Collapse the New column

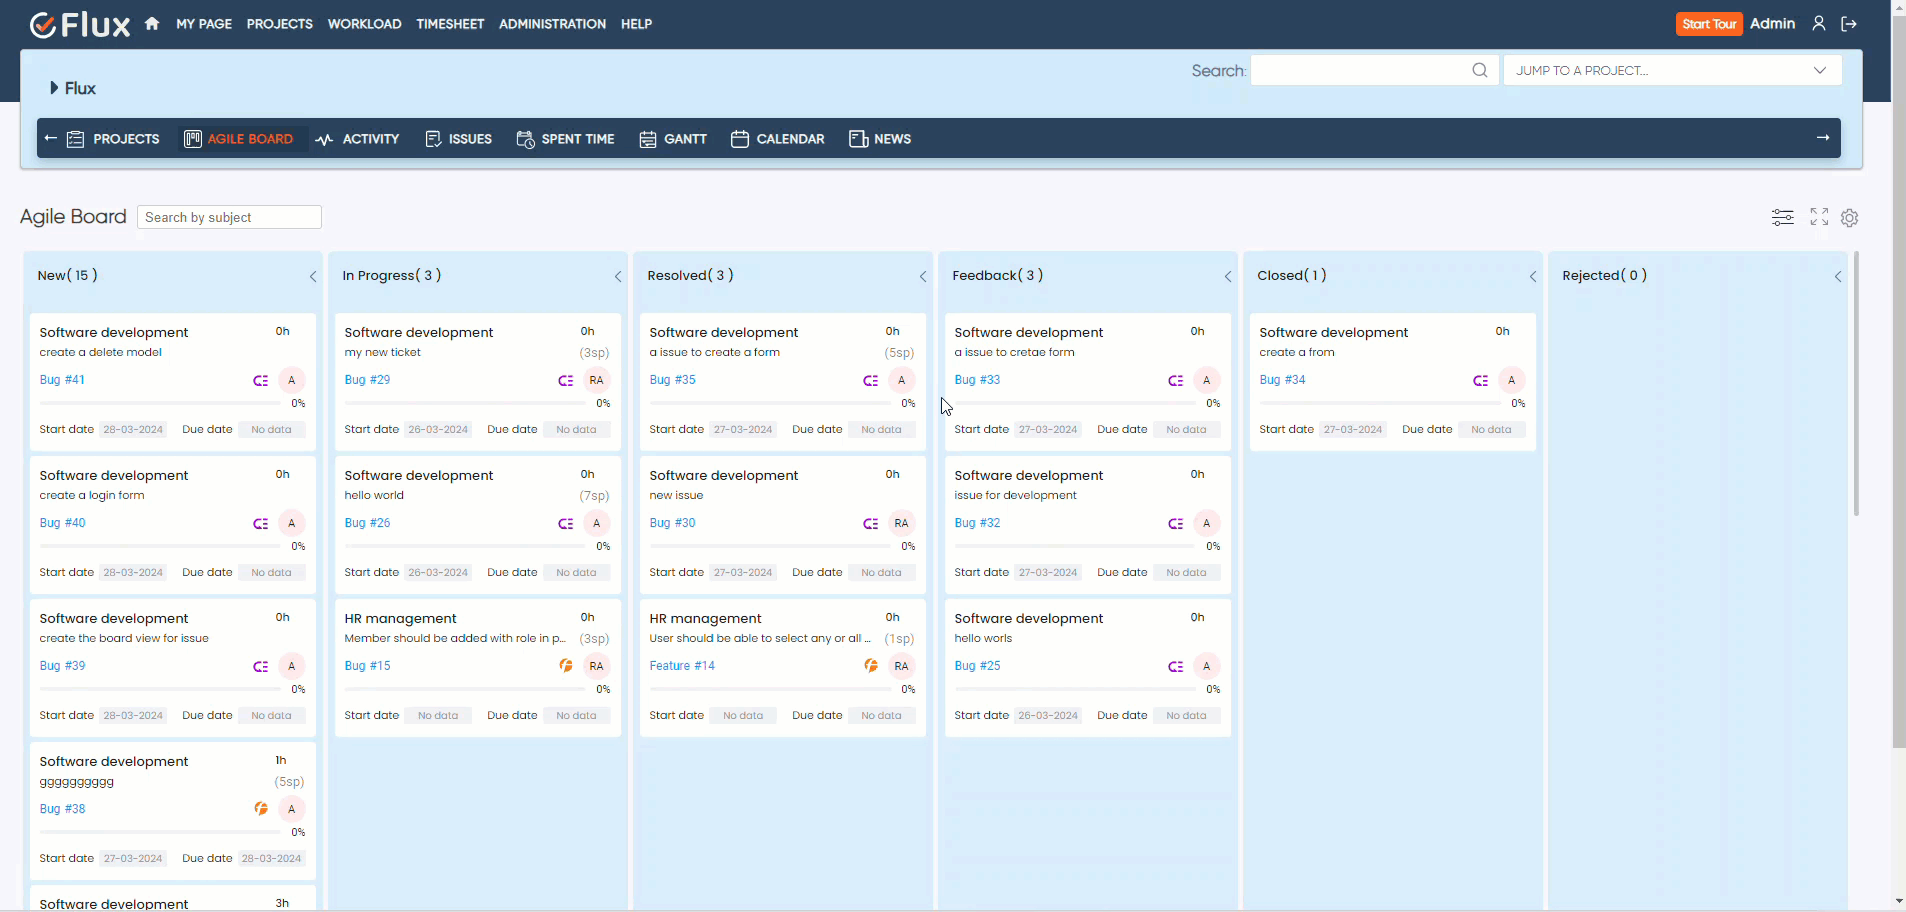point(313,277)
